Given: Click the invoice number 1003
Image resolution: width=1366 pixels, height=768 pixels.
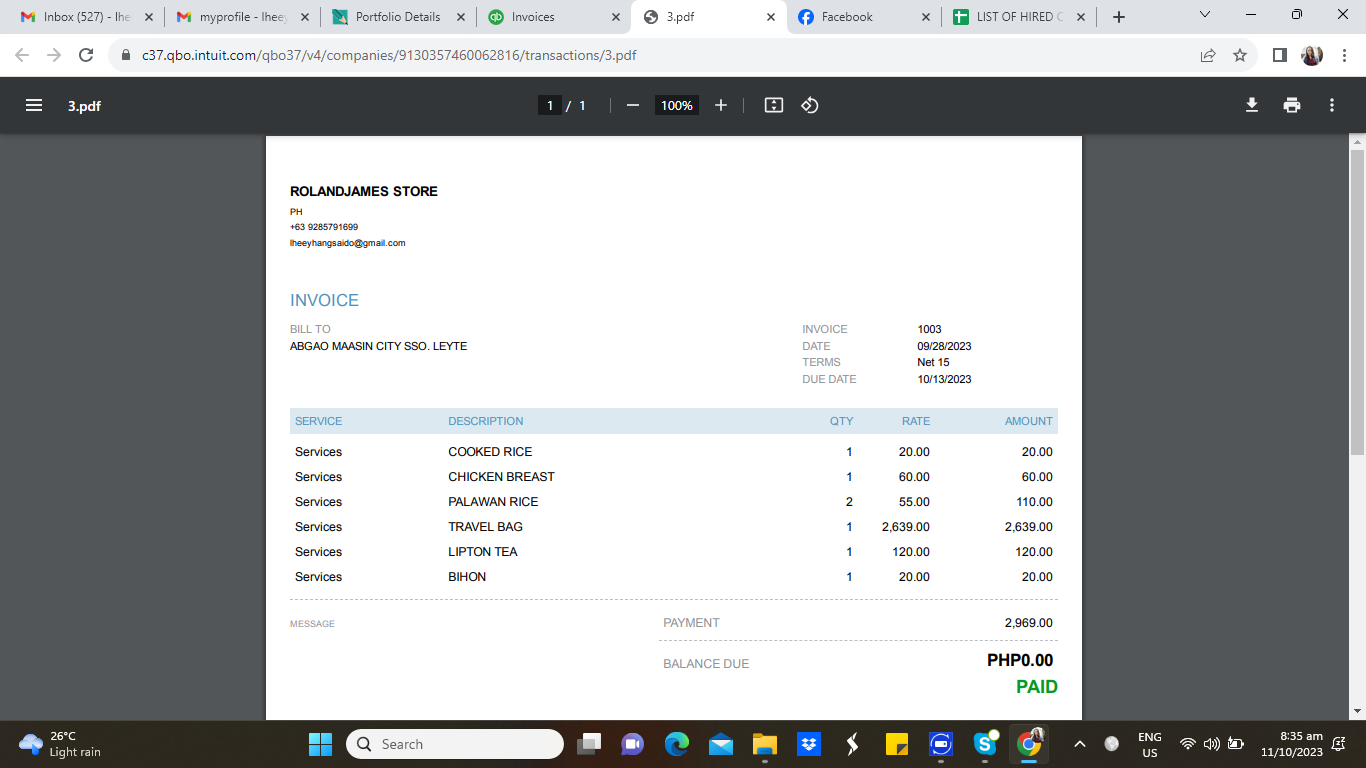Looking at the screenshot, I should click(930, 329).
